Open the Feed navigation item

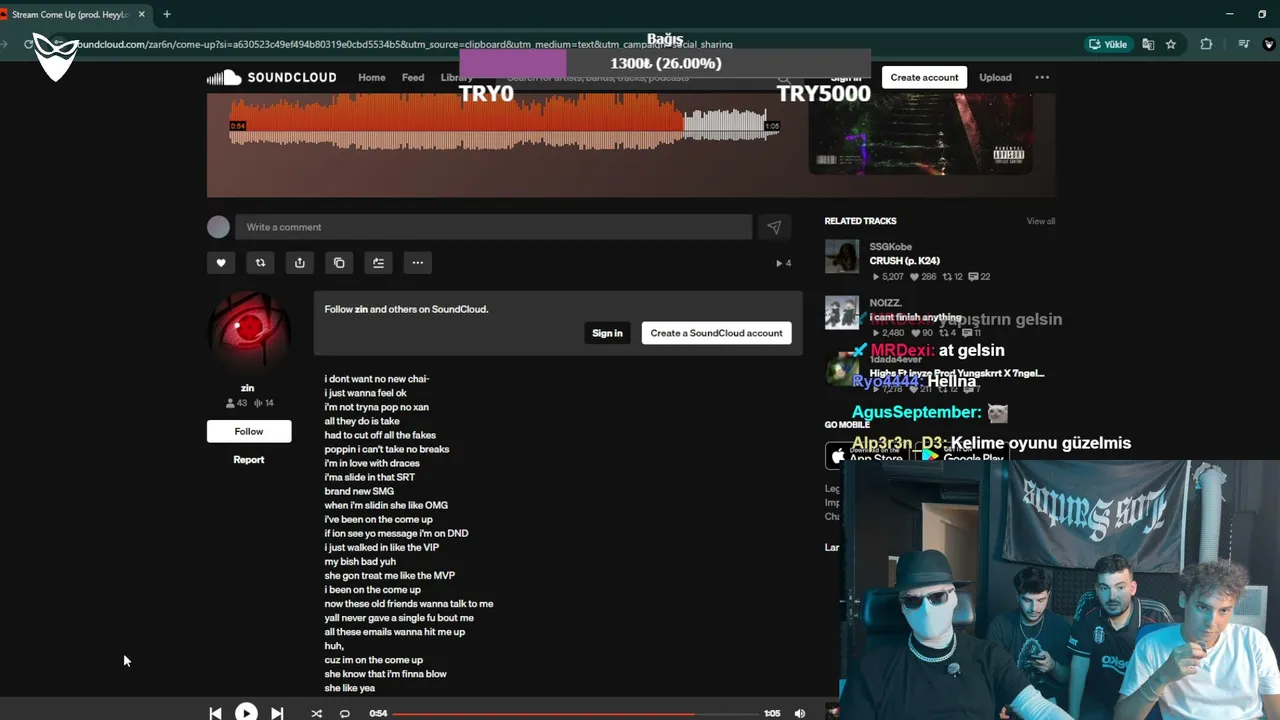(x=413, y=77)
